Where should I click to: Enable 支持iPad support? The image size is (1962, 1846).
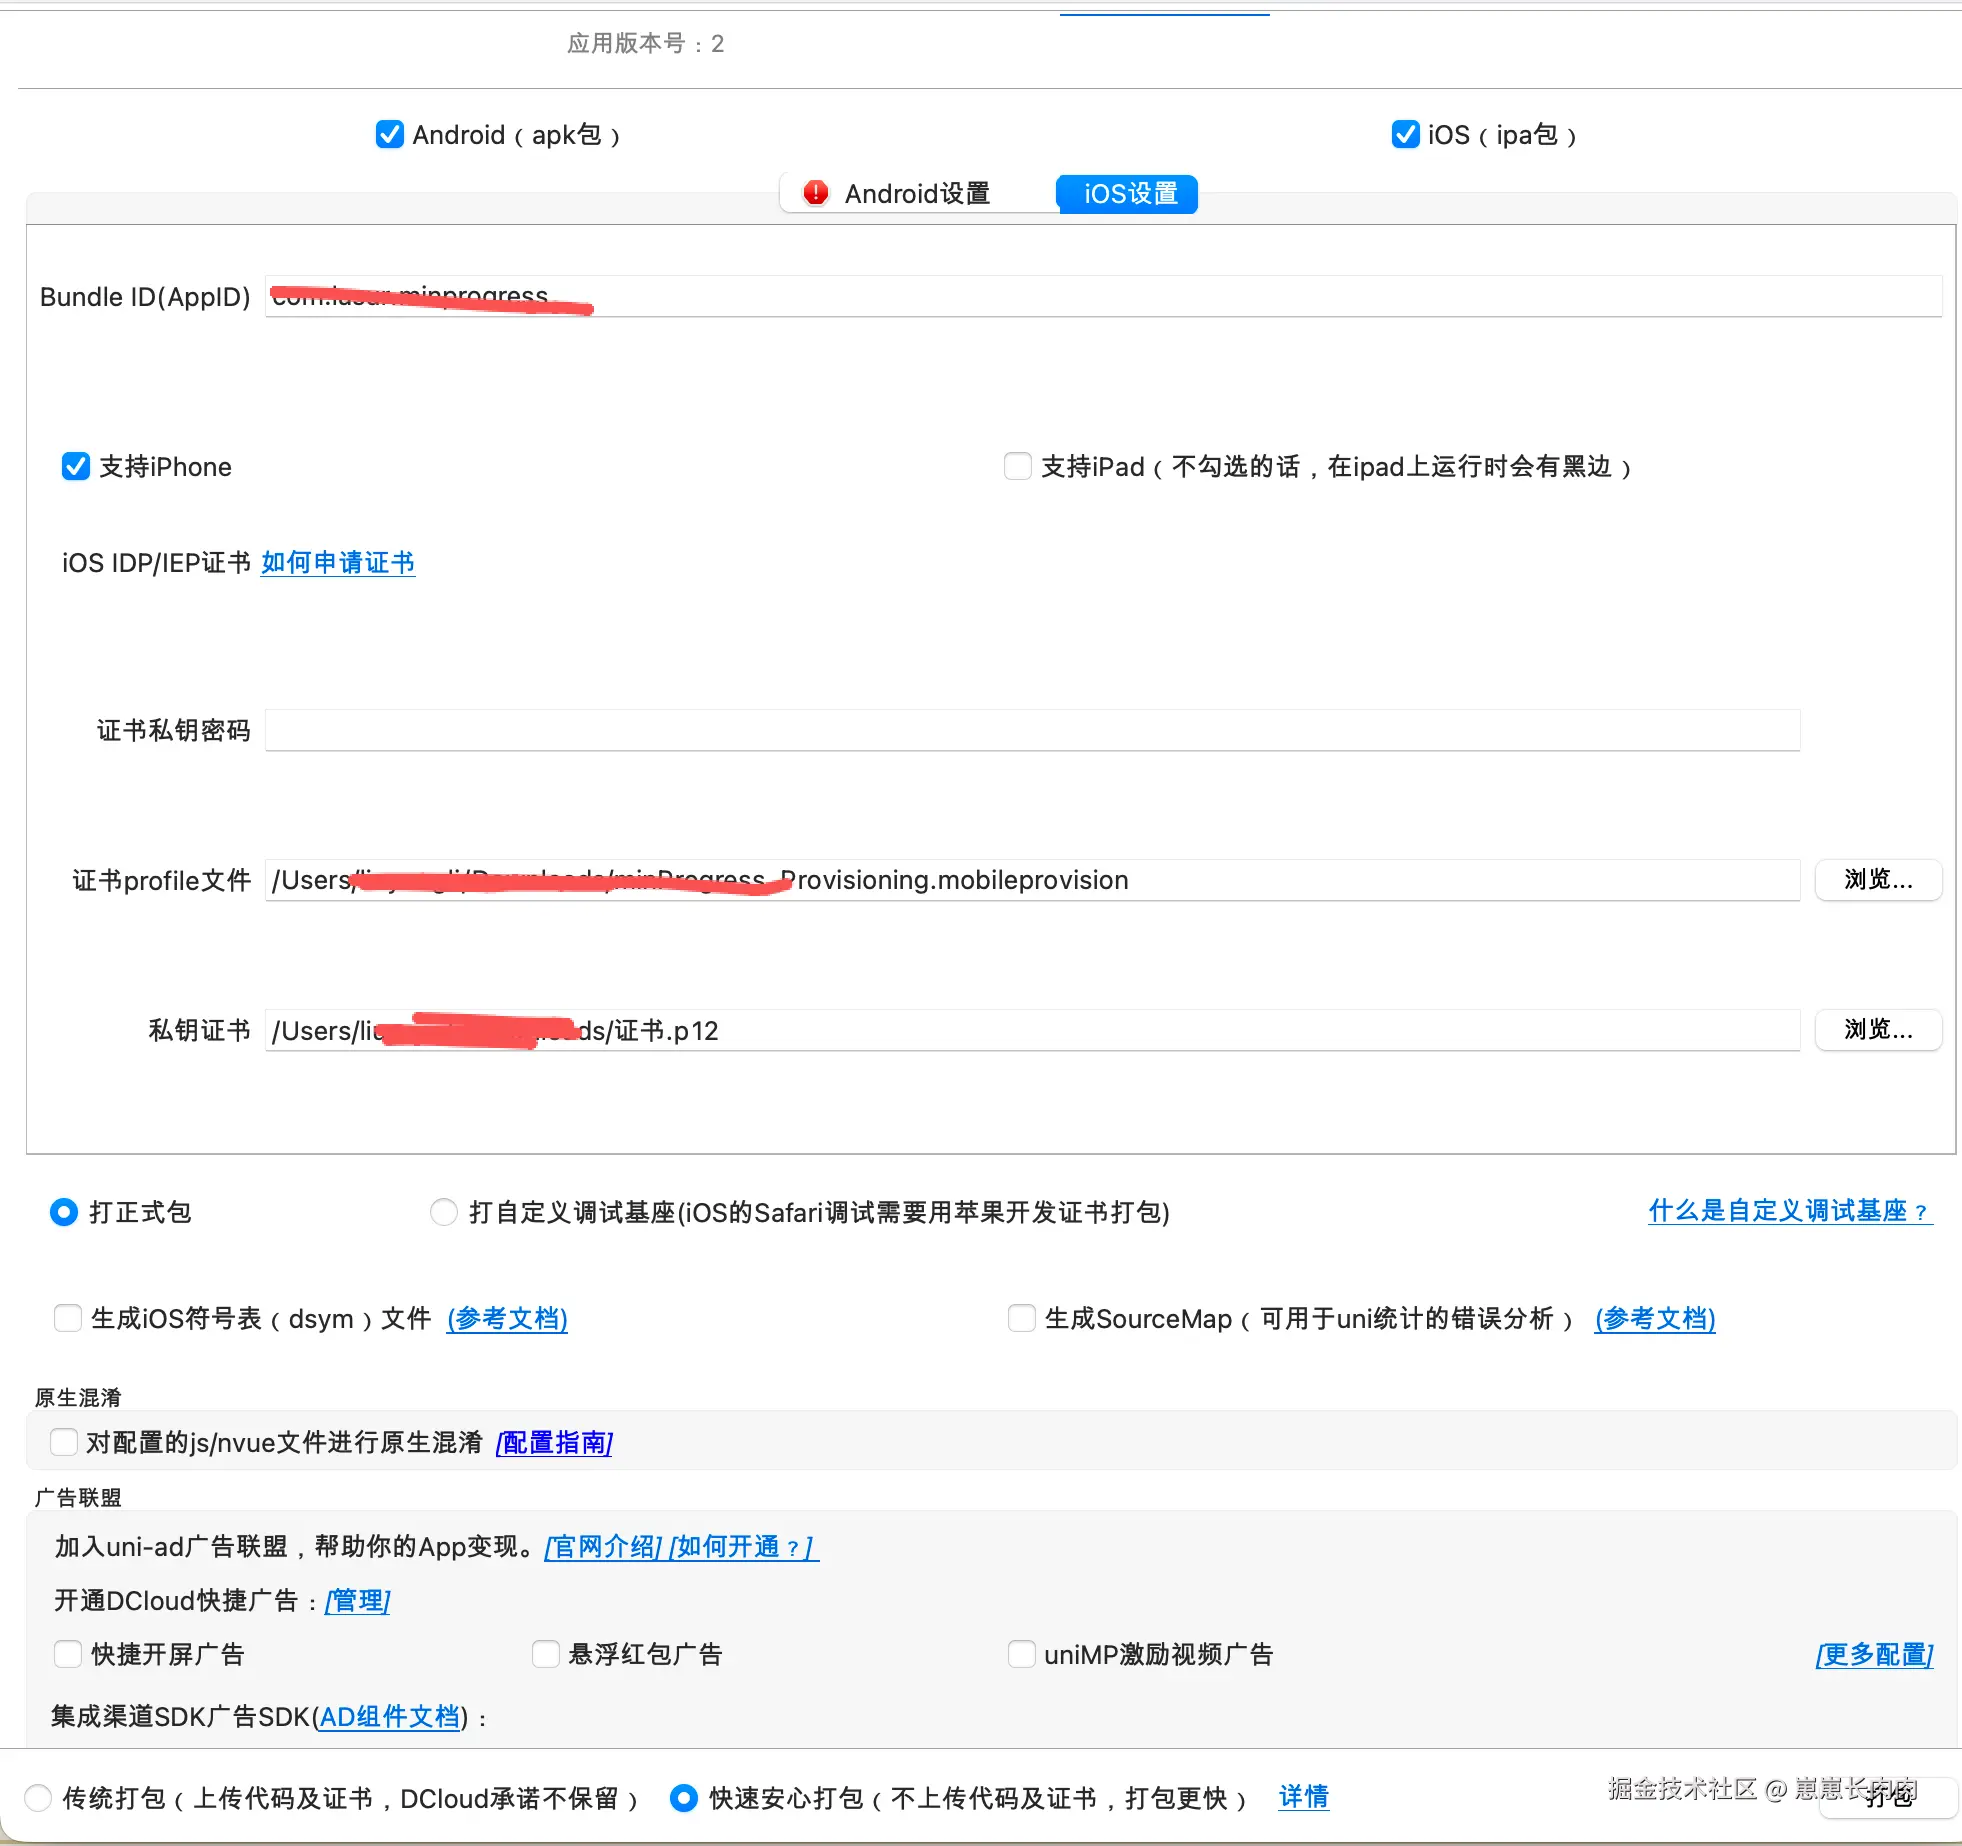click(x=1016, y=466)
